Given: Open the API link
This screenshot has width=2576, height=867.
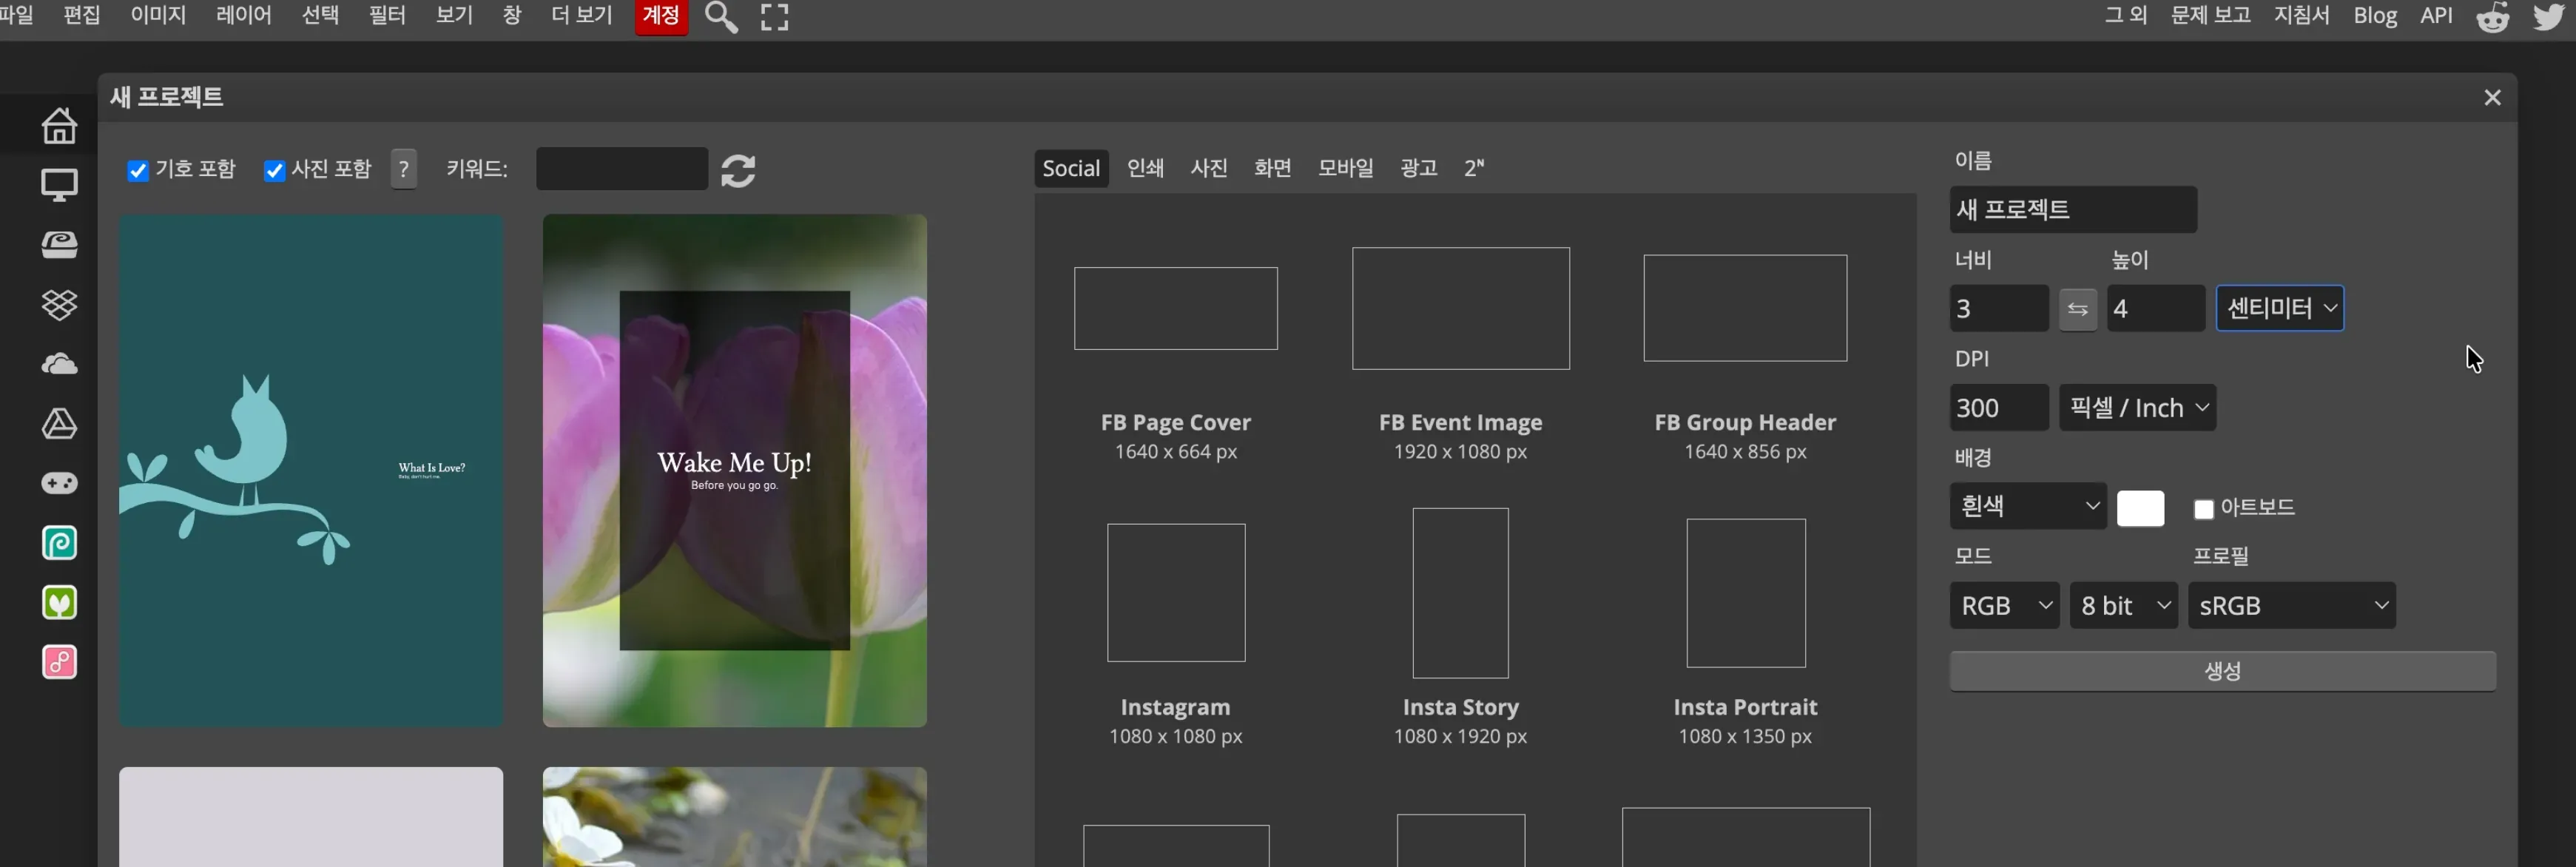Looking at the screenshot, I should [x=2437, y=16].
